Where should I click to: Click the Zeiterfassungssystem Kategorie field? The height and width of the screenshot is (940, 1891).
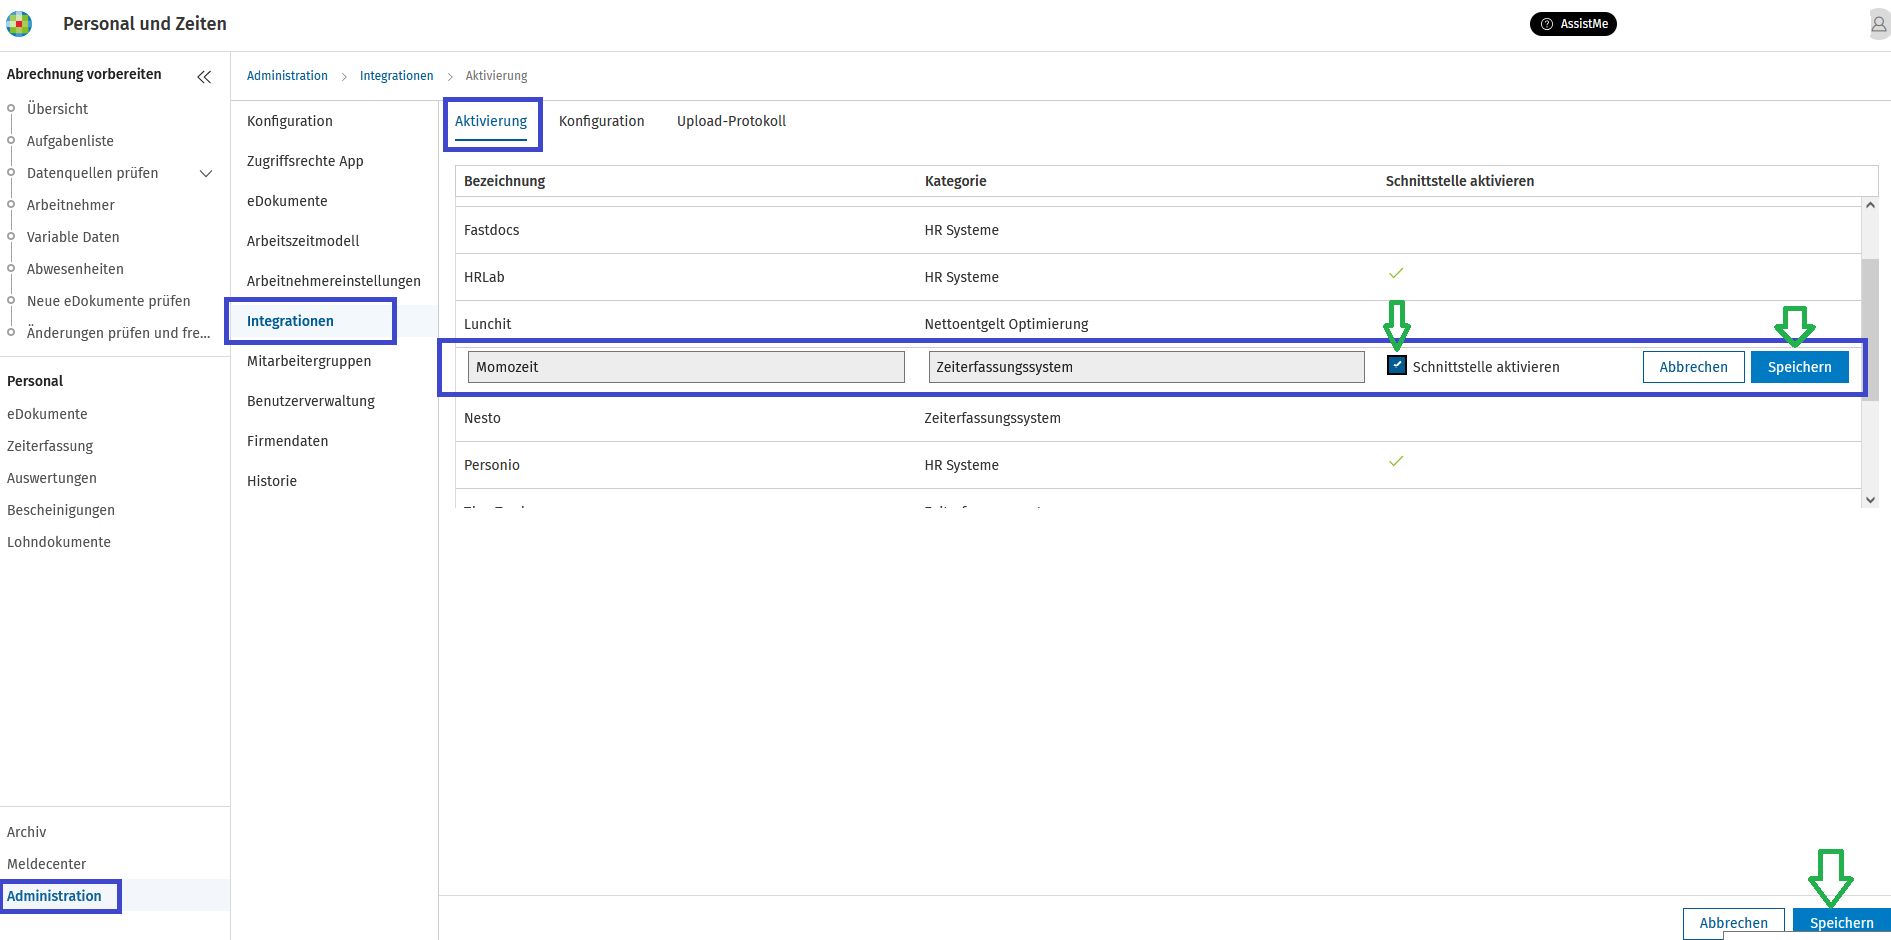coord(1146,367)
